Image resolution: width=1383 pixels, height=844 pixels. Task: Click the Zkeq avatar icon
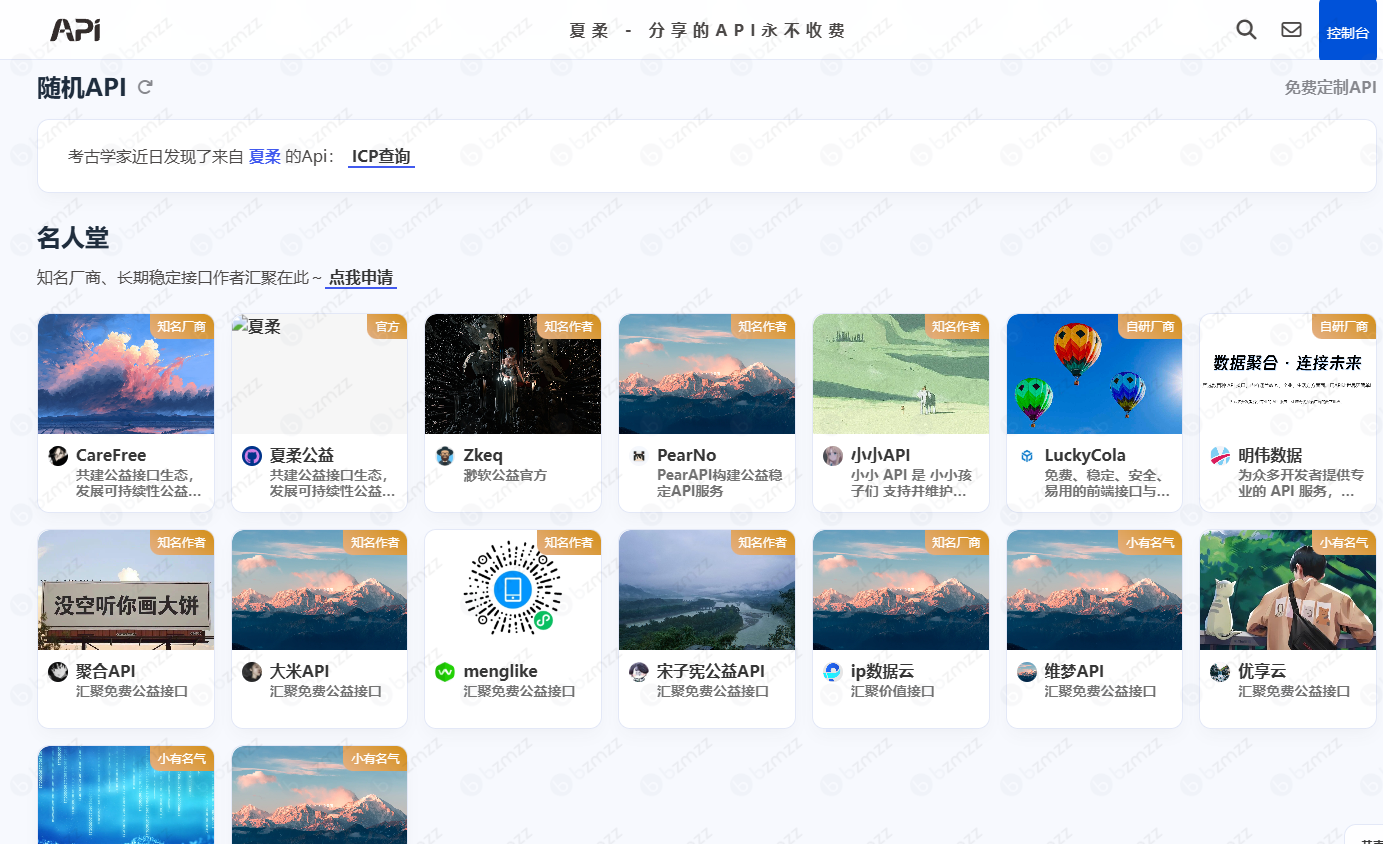click(445, 456)
